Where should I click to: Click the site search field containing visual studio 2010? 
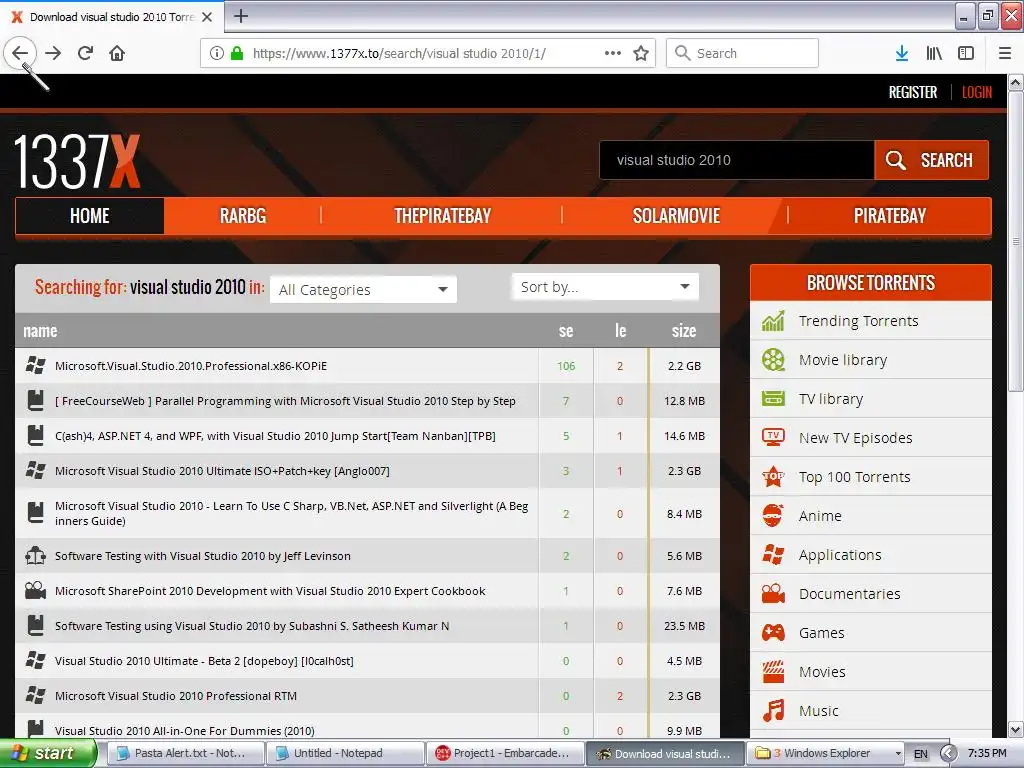point(737,160)
